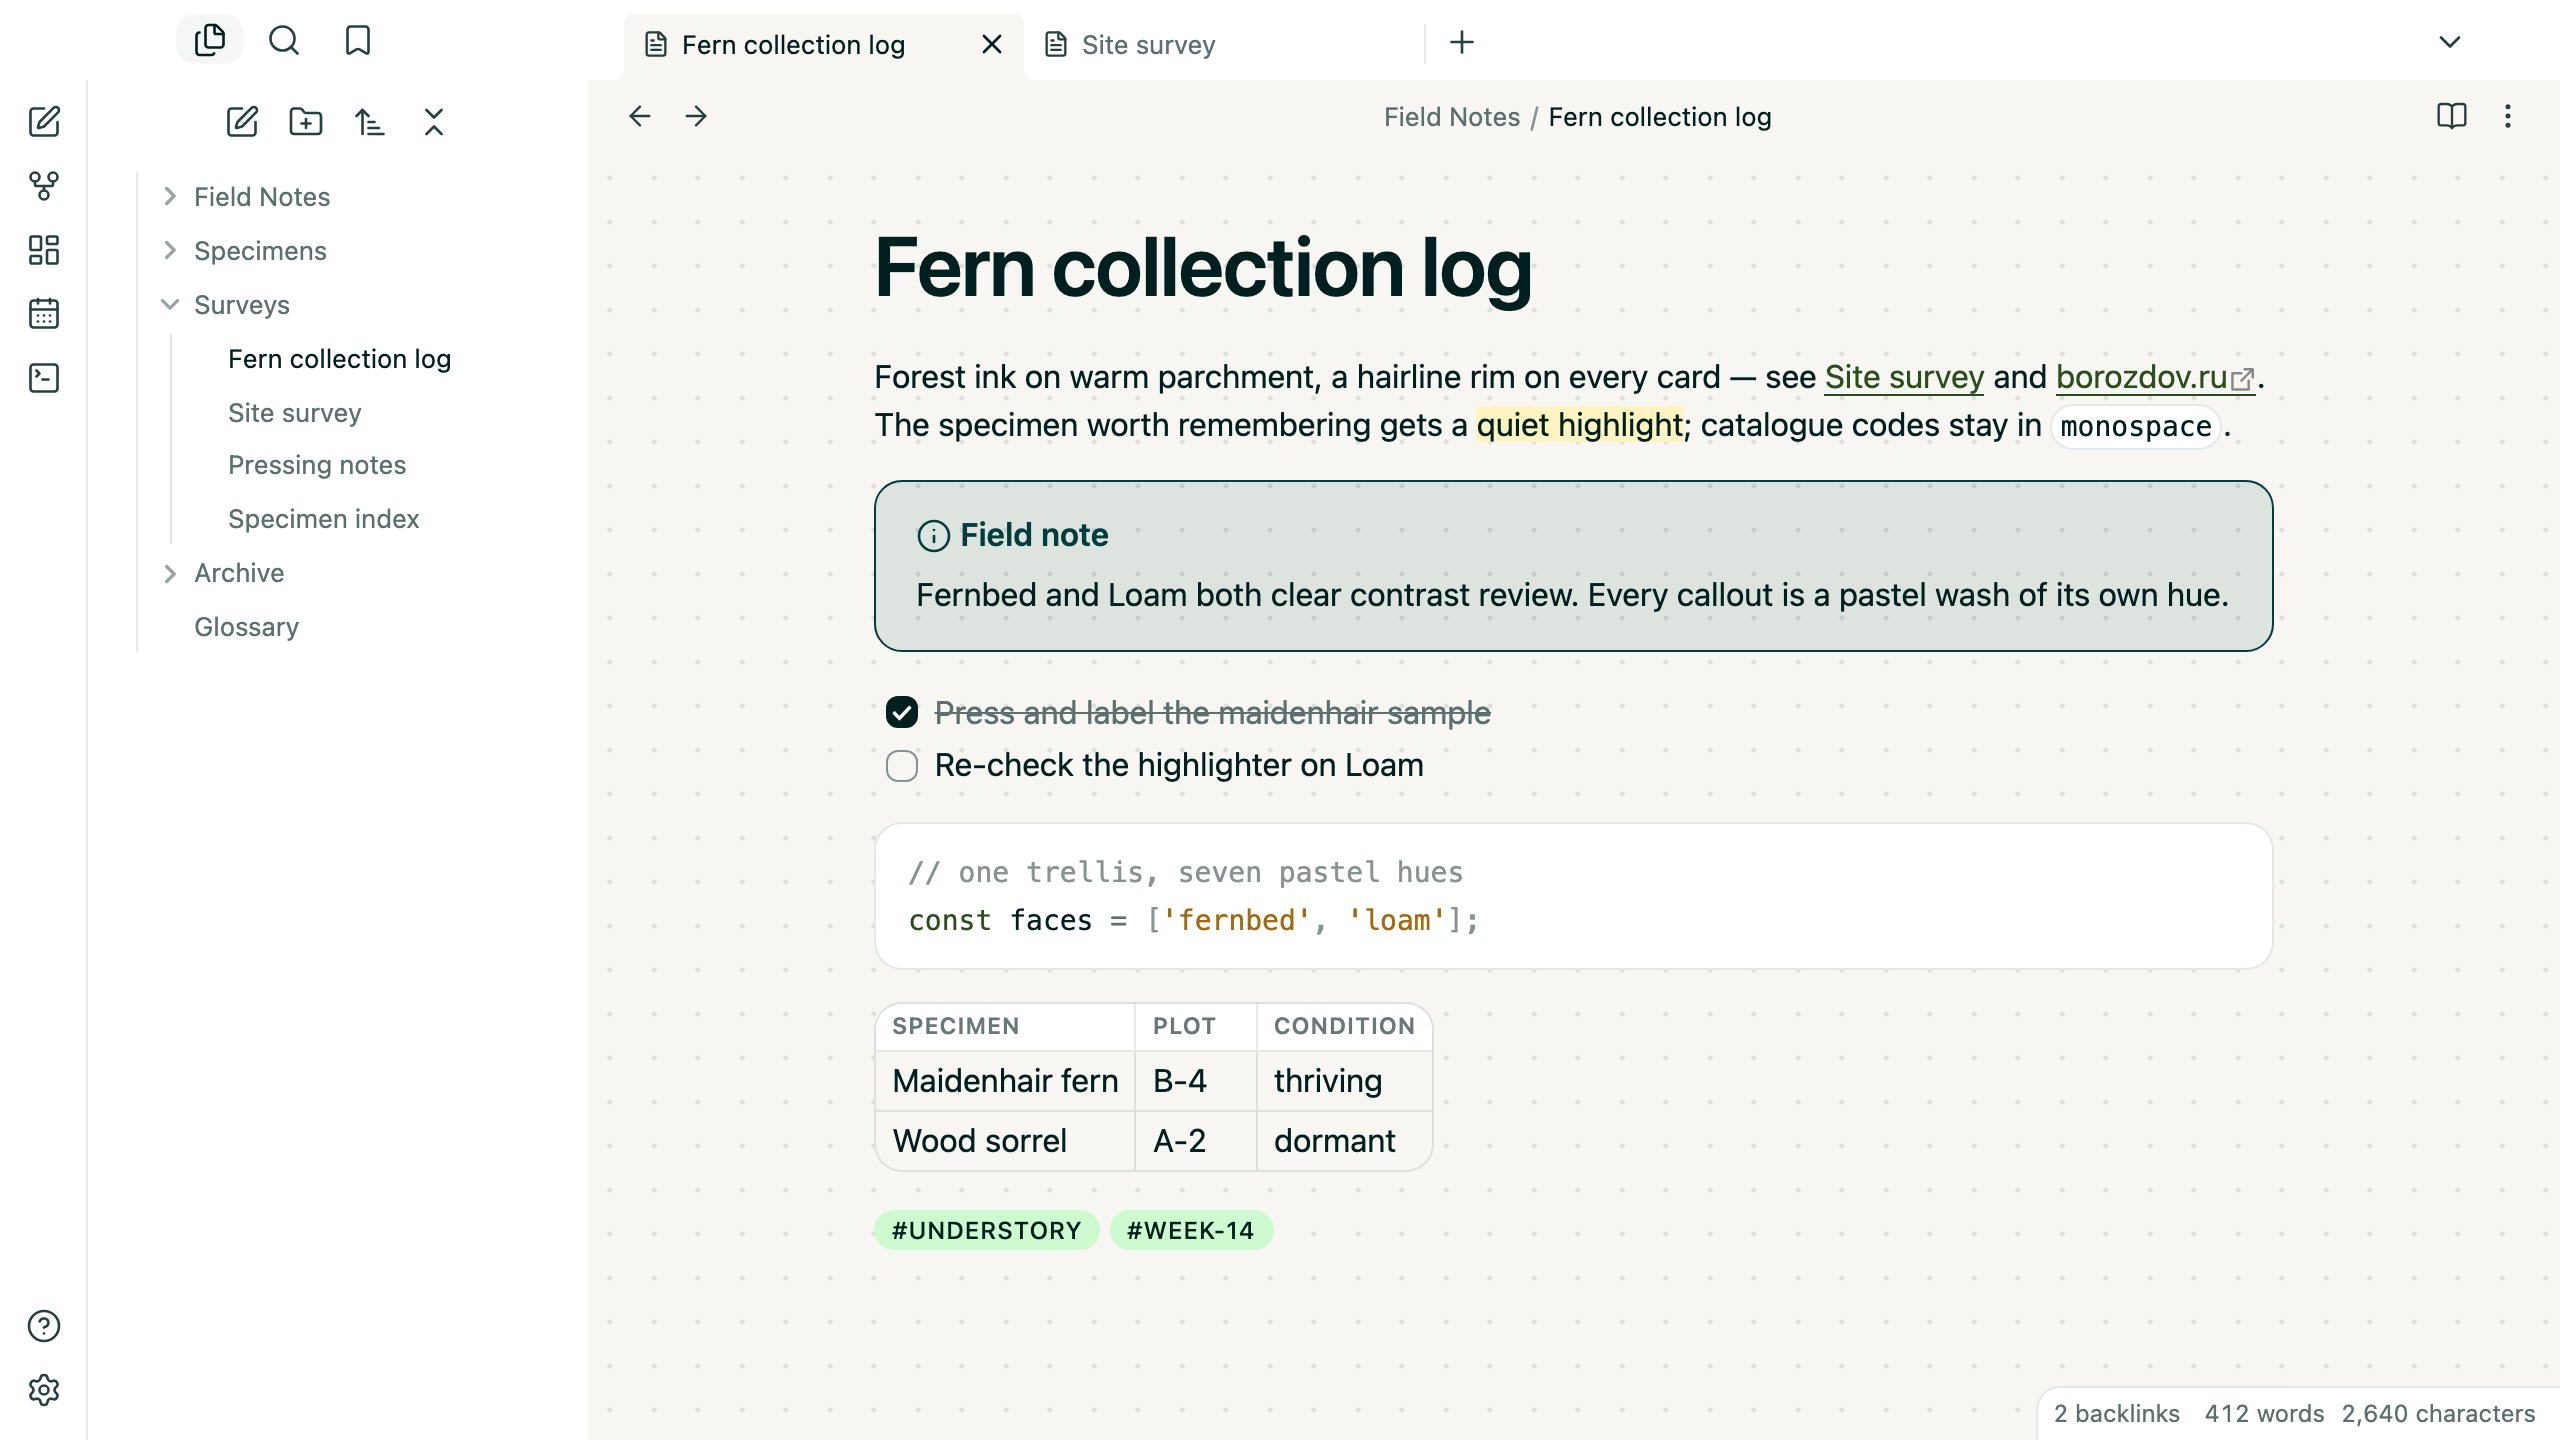Click the Field note callout title

point(1034,535)
